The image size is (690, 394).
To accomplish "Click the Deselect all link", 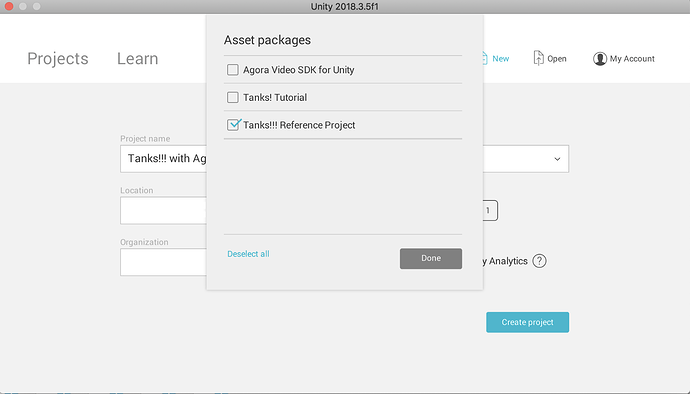I will click(248, 254).
